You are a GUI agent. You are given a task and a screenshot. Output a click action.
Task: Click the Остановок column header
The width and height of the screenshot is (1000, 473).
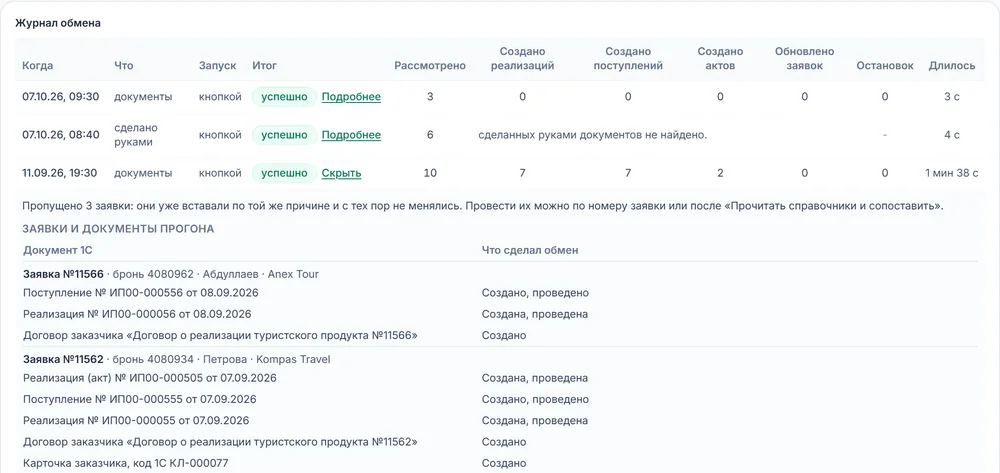(x=885, y=66)
